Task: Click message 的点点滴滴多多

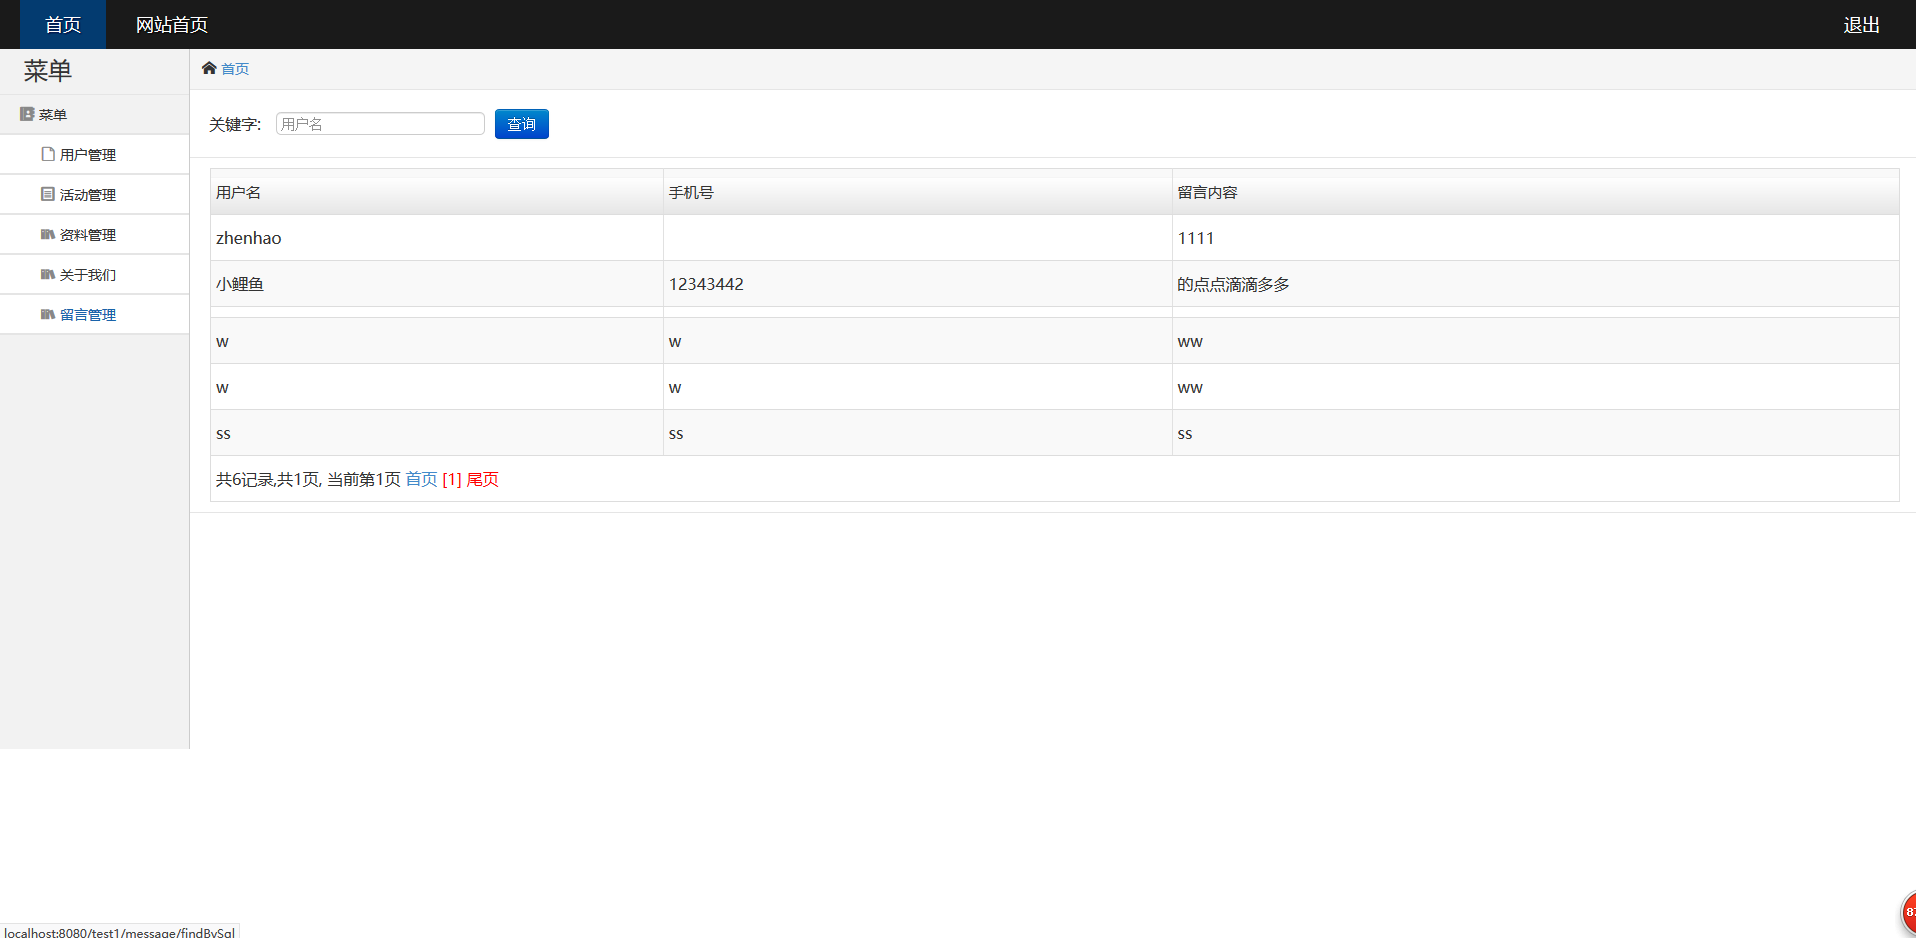Action: [x=1233, y=284]
